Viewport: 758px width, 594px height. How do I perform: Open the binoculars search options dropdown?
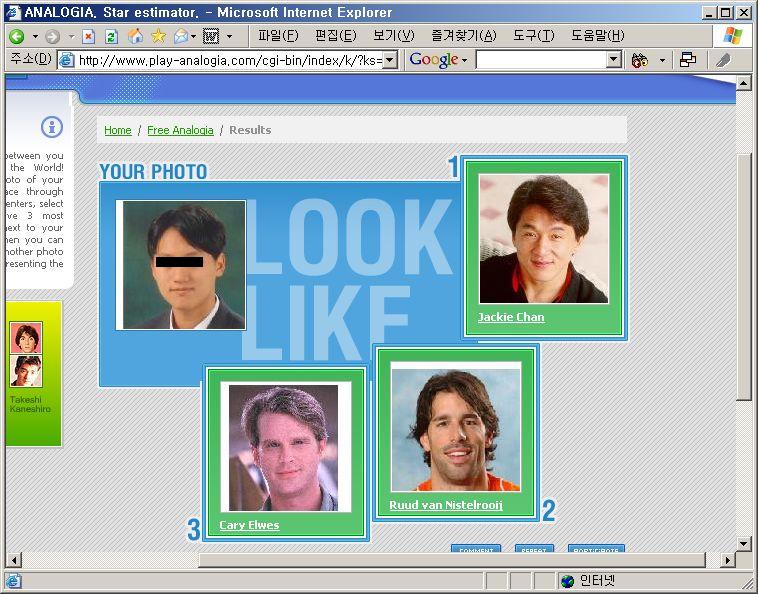tap(662, 60)
